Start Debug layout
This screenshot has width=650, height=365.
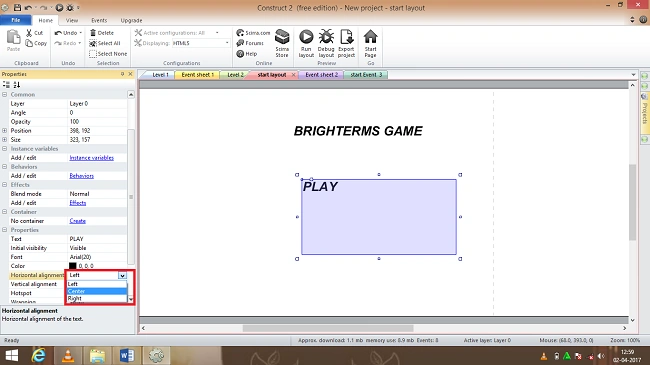326,43
